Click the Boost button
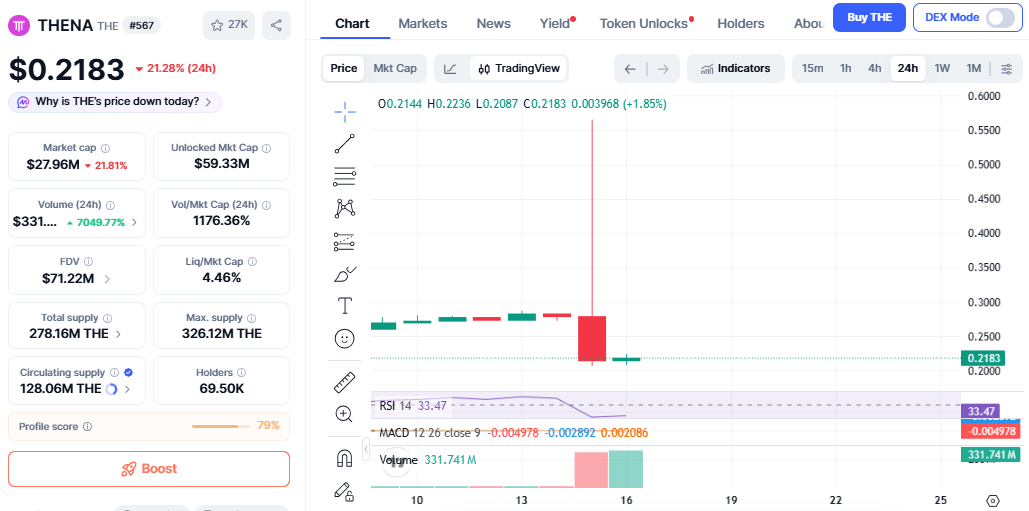Screen dimensions: 1029x511 click(x=149, y=469)
